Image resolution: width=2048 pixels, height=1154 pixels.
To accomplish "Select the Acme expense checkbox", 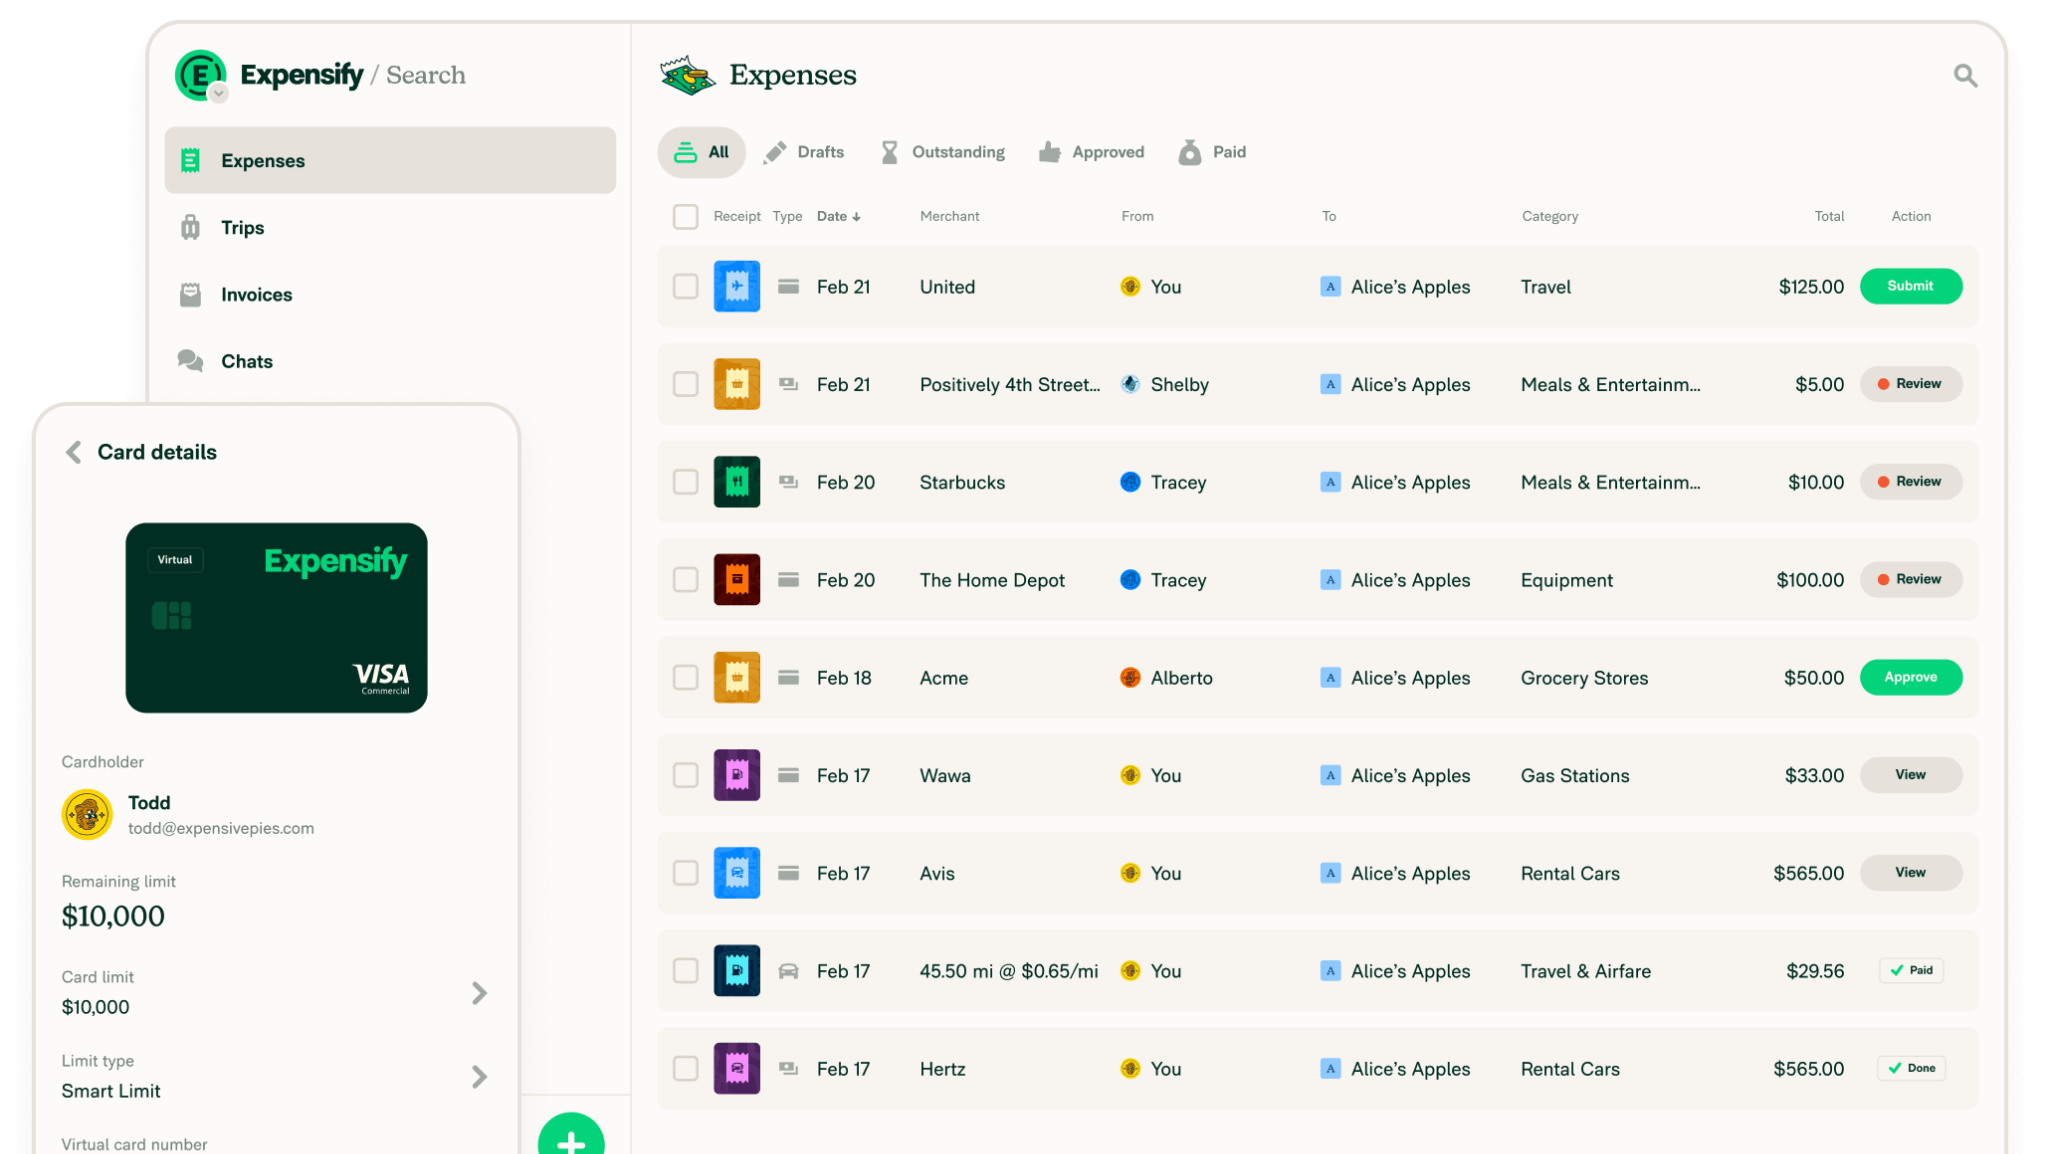I will click(685, 677).
